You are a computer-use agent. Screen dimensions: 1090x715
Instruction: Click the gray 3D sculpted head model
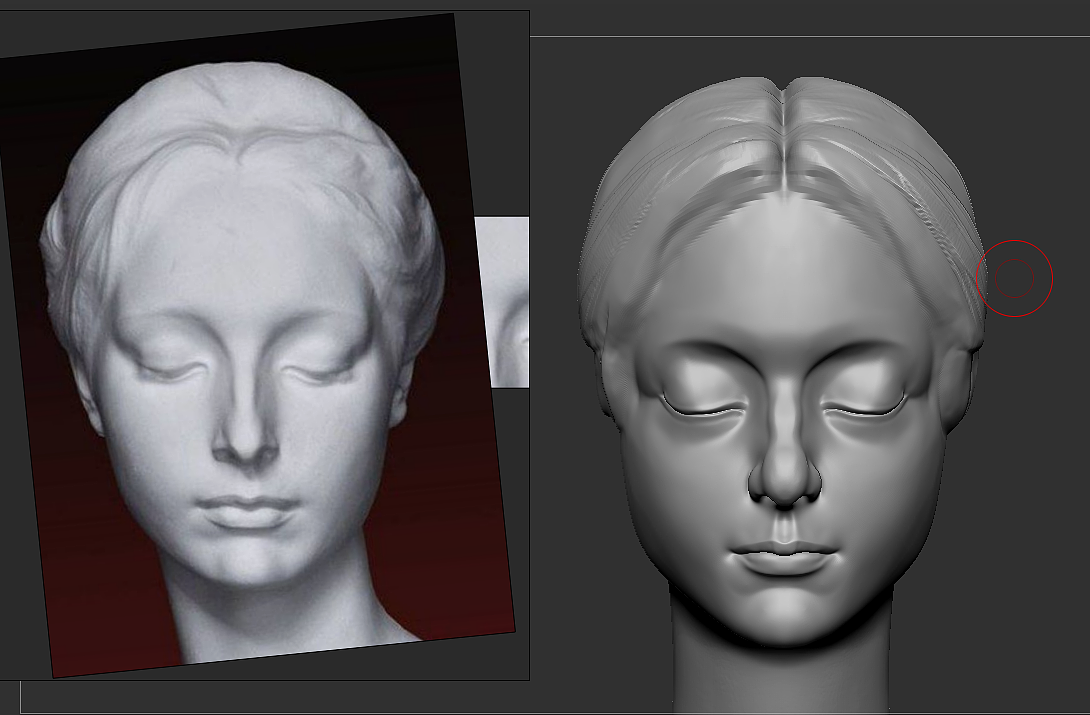point(781,394)
